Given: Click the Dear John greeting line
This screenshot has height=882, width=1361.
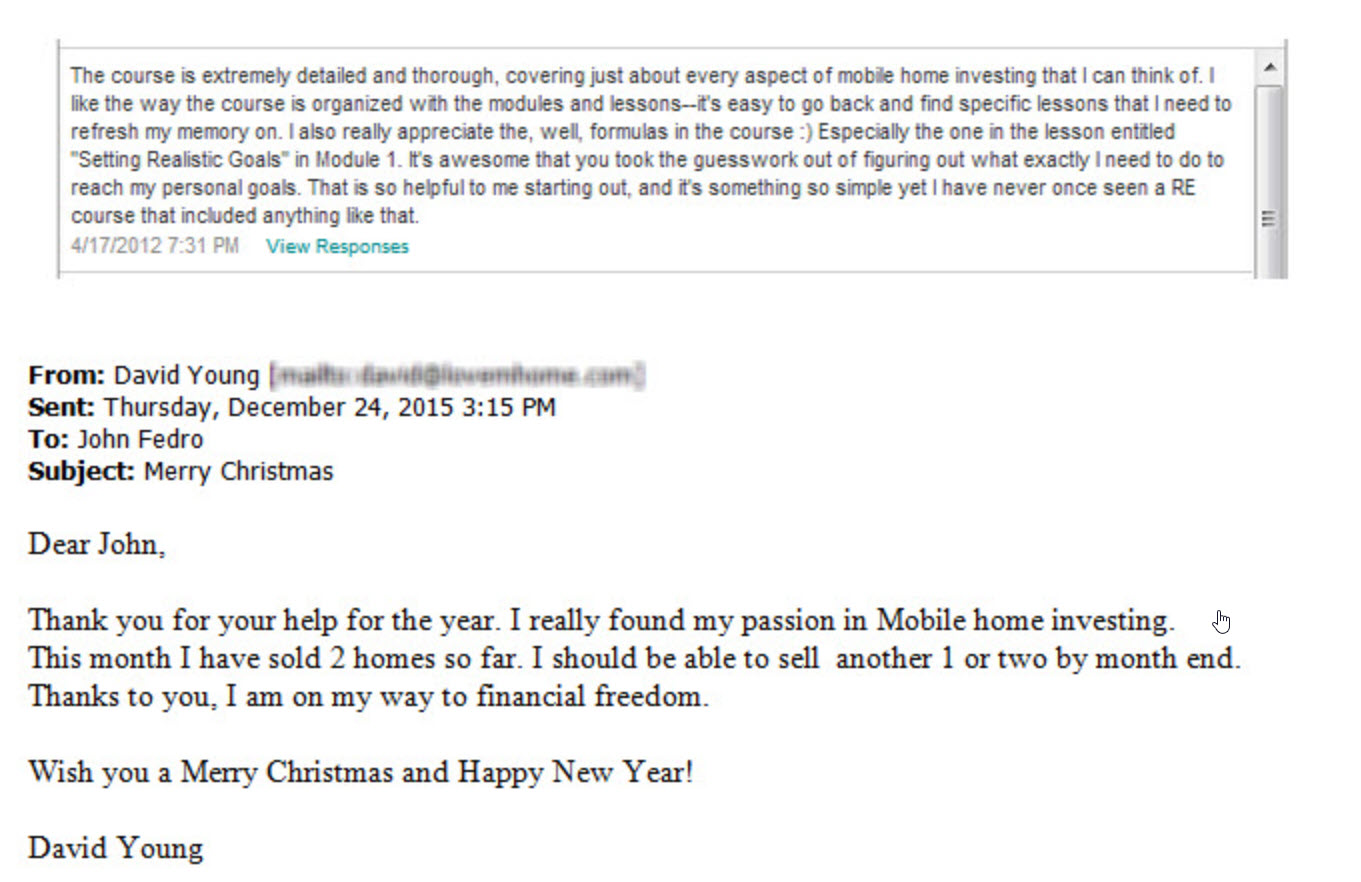Looking at the screenshot, I should point(97,545).
